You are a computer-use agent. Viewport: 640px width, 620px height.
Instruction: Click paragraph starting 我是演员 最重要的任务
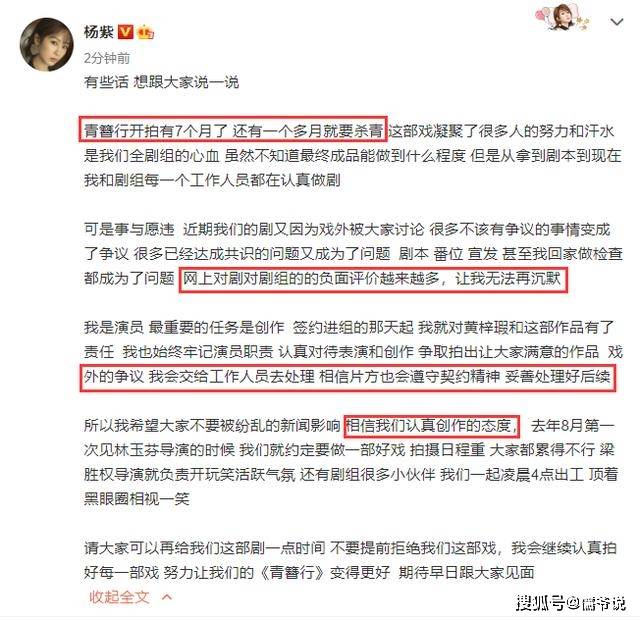point(353,352)
